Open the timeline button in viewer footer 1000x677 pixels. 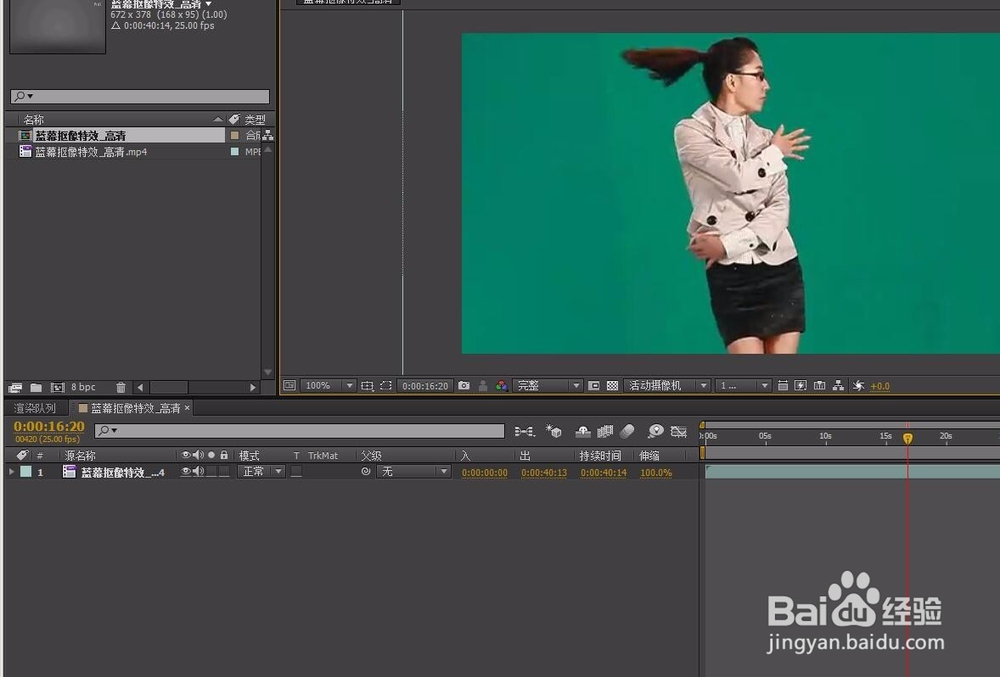[820, 386]
